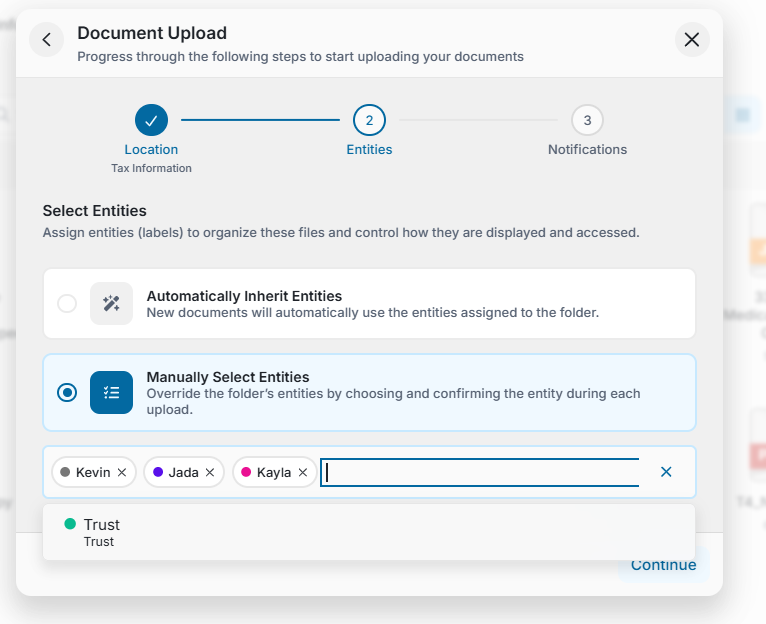Remove the Kevin entity chip

(122, 473)
